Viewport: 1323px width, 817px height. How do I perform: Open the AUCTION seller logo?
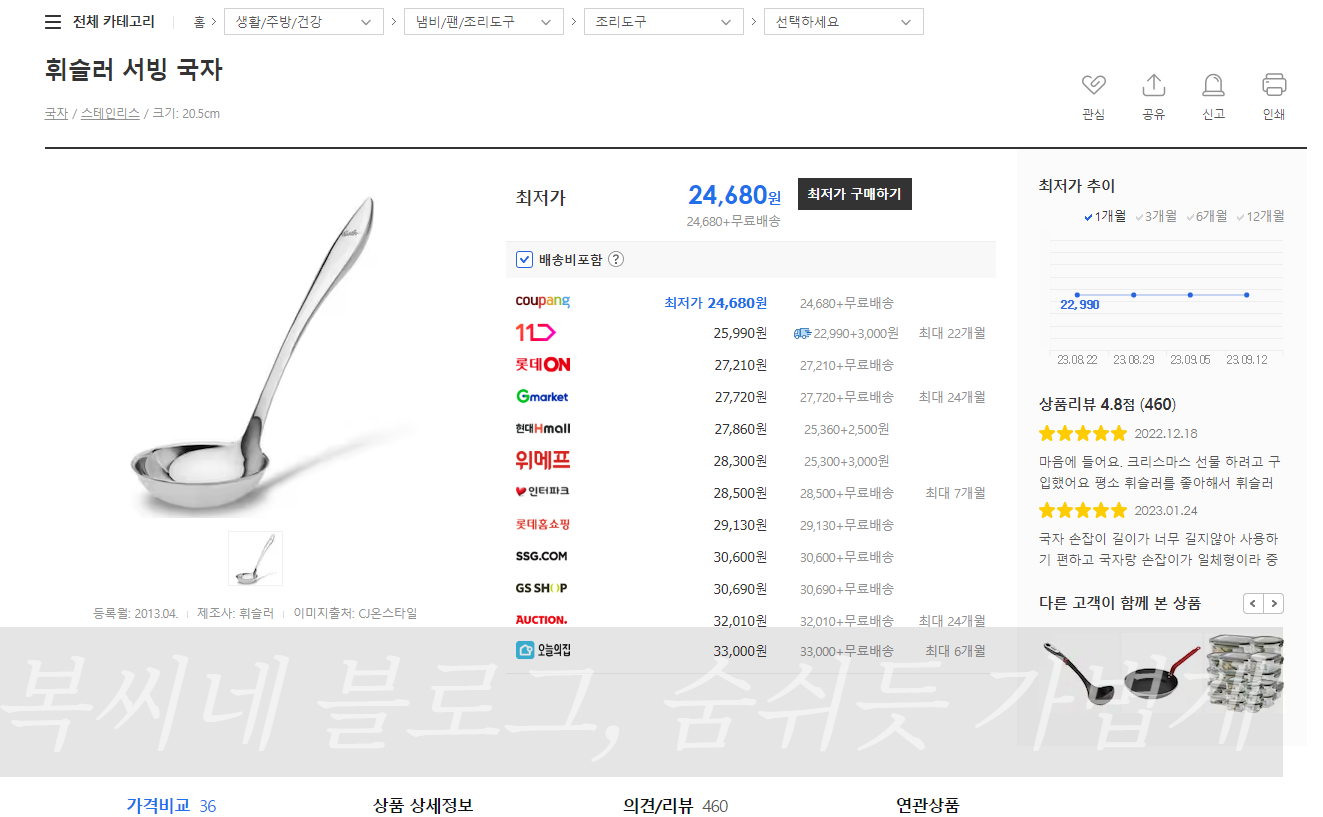(542, 620)
